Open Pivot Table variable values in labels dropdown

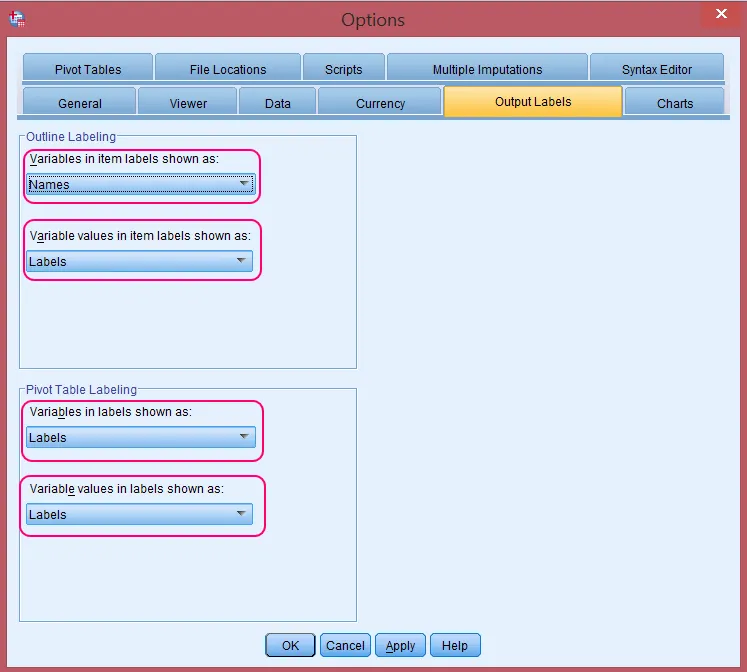(139, 514)
